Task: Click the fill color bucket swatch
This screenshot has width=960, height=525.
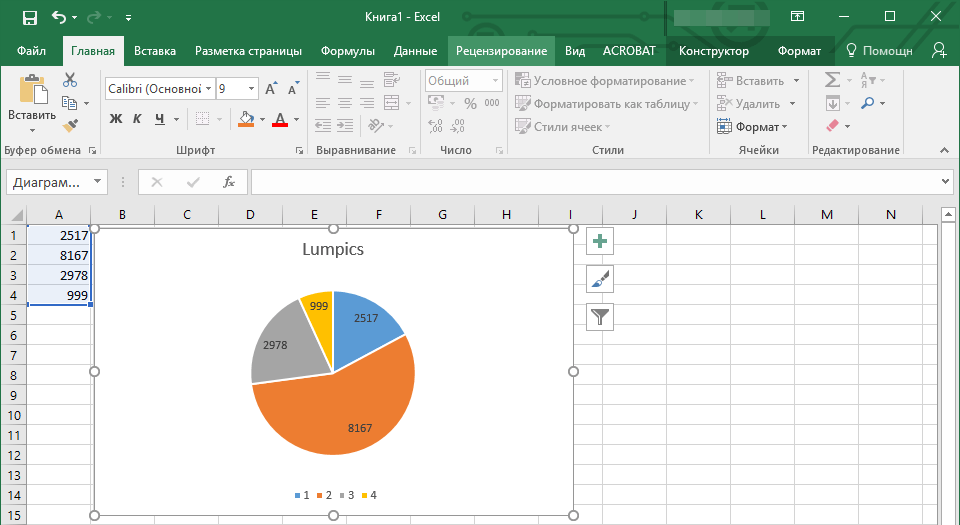Action: [x=246, y=119]
